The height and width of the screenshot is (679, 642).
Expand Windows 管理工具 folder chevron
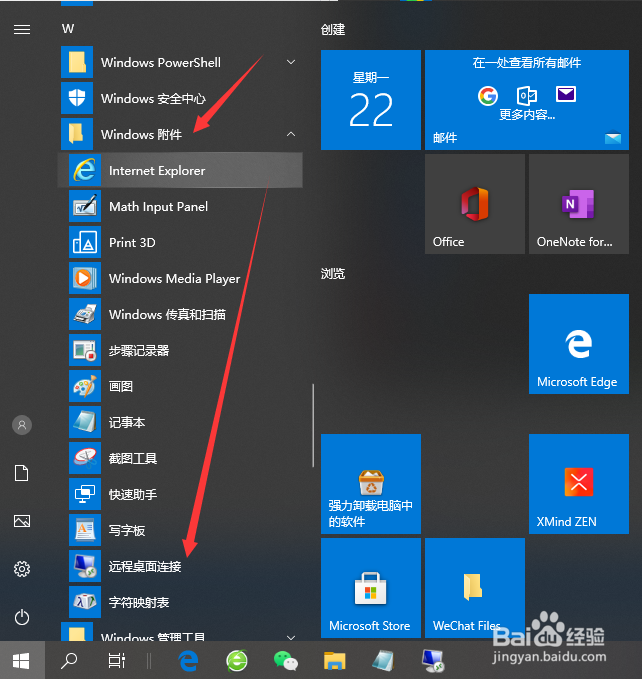click(x=291, y=637)
